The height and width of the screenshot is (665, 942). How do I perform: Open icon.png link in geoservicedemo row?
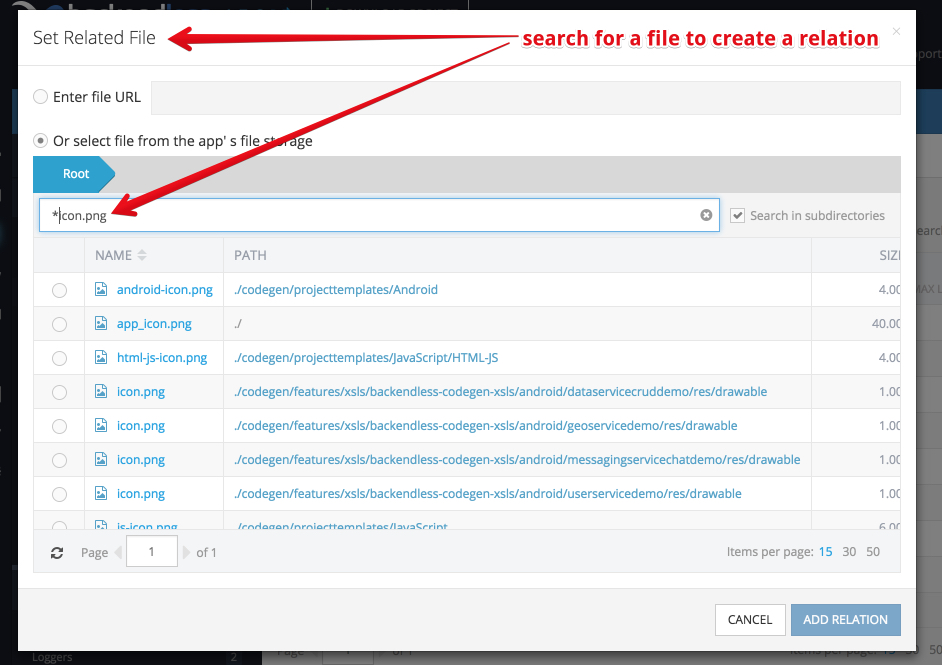(x=141, y=426)
